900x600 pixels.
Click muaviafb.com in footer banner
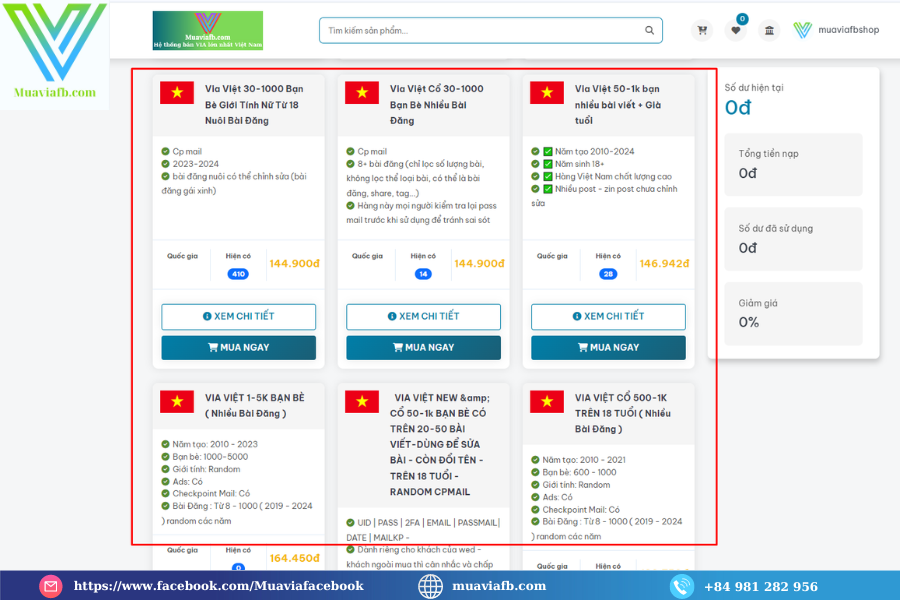[499, 586]
